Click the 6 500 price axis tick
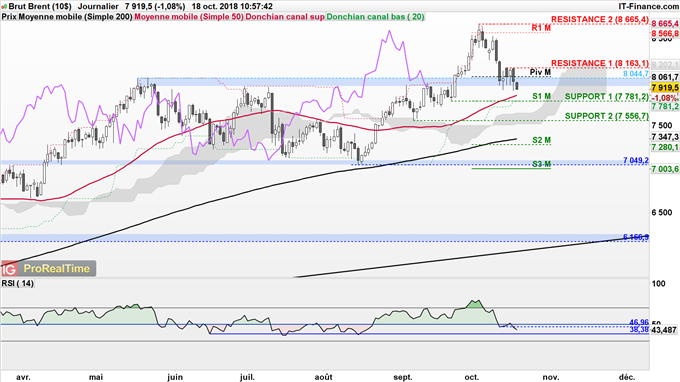 (662, 212)
